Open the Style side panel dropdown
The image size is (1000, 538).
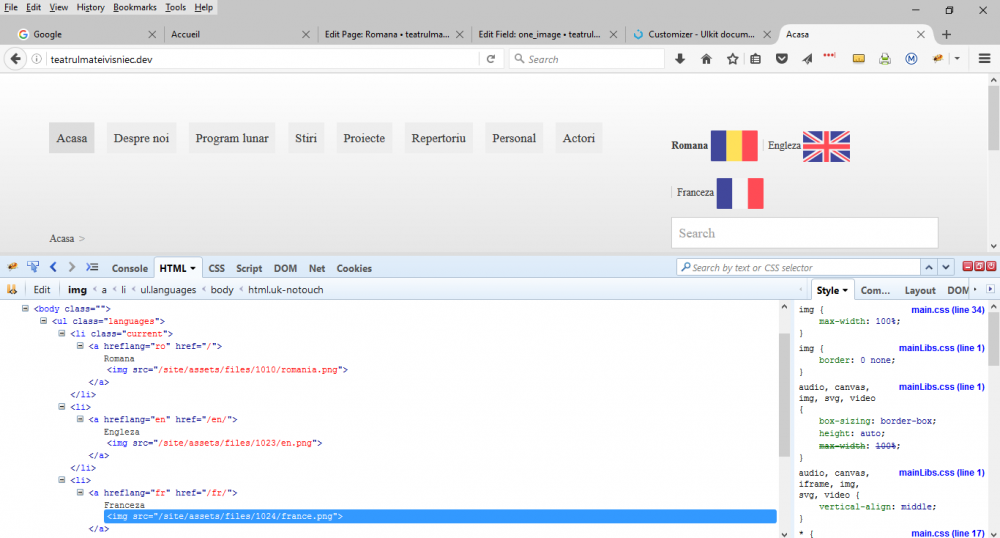tap(845, 290)
